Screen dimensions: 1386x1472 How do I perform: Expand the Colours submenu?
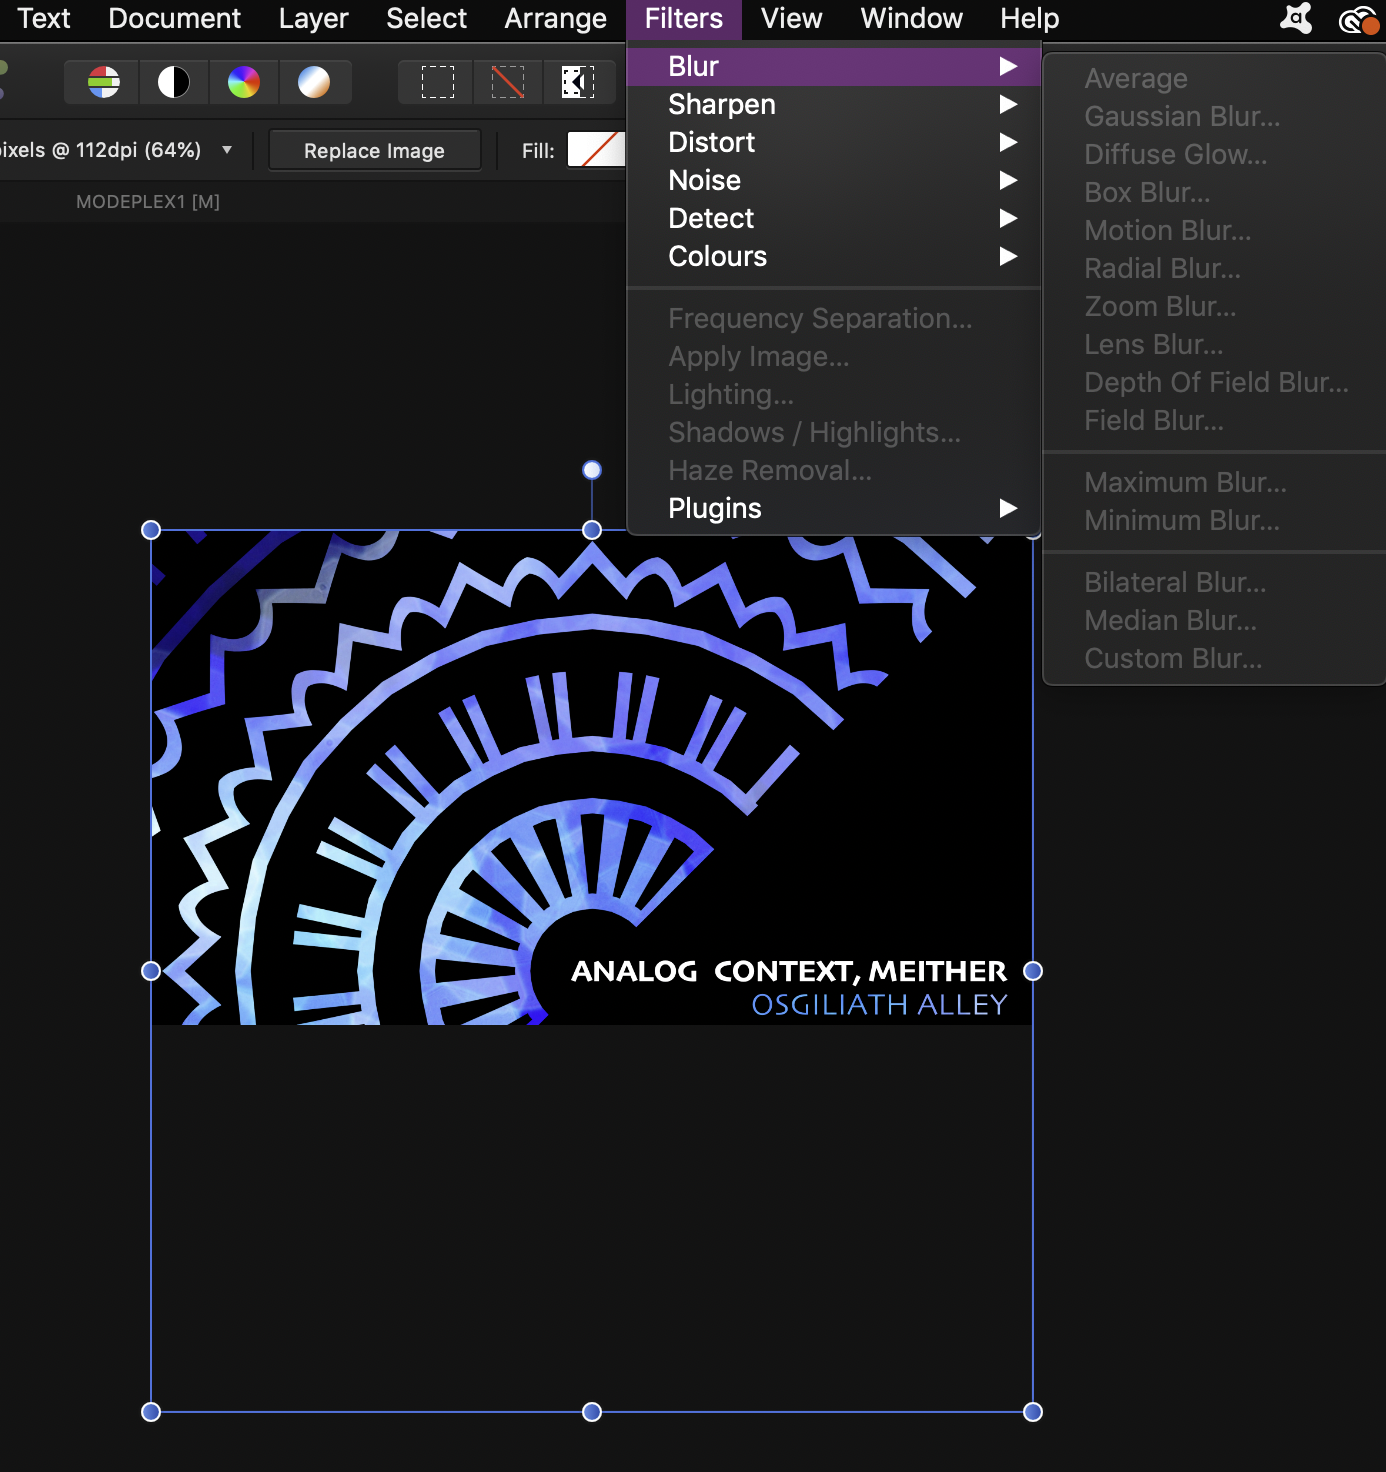[x=717, y=256]
